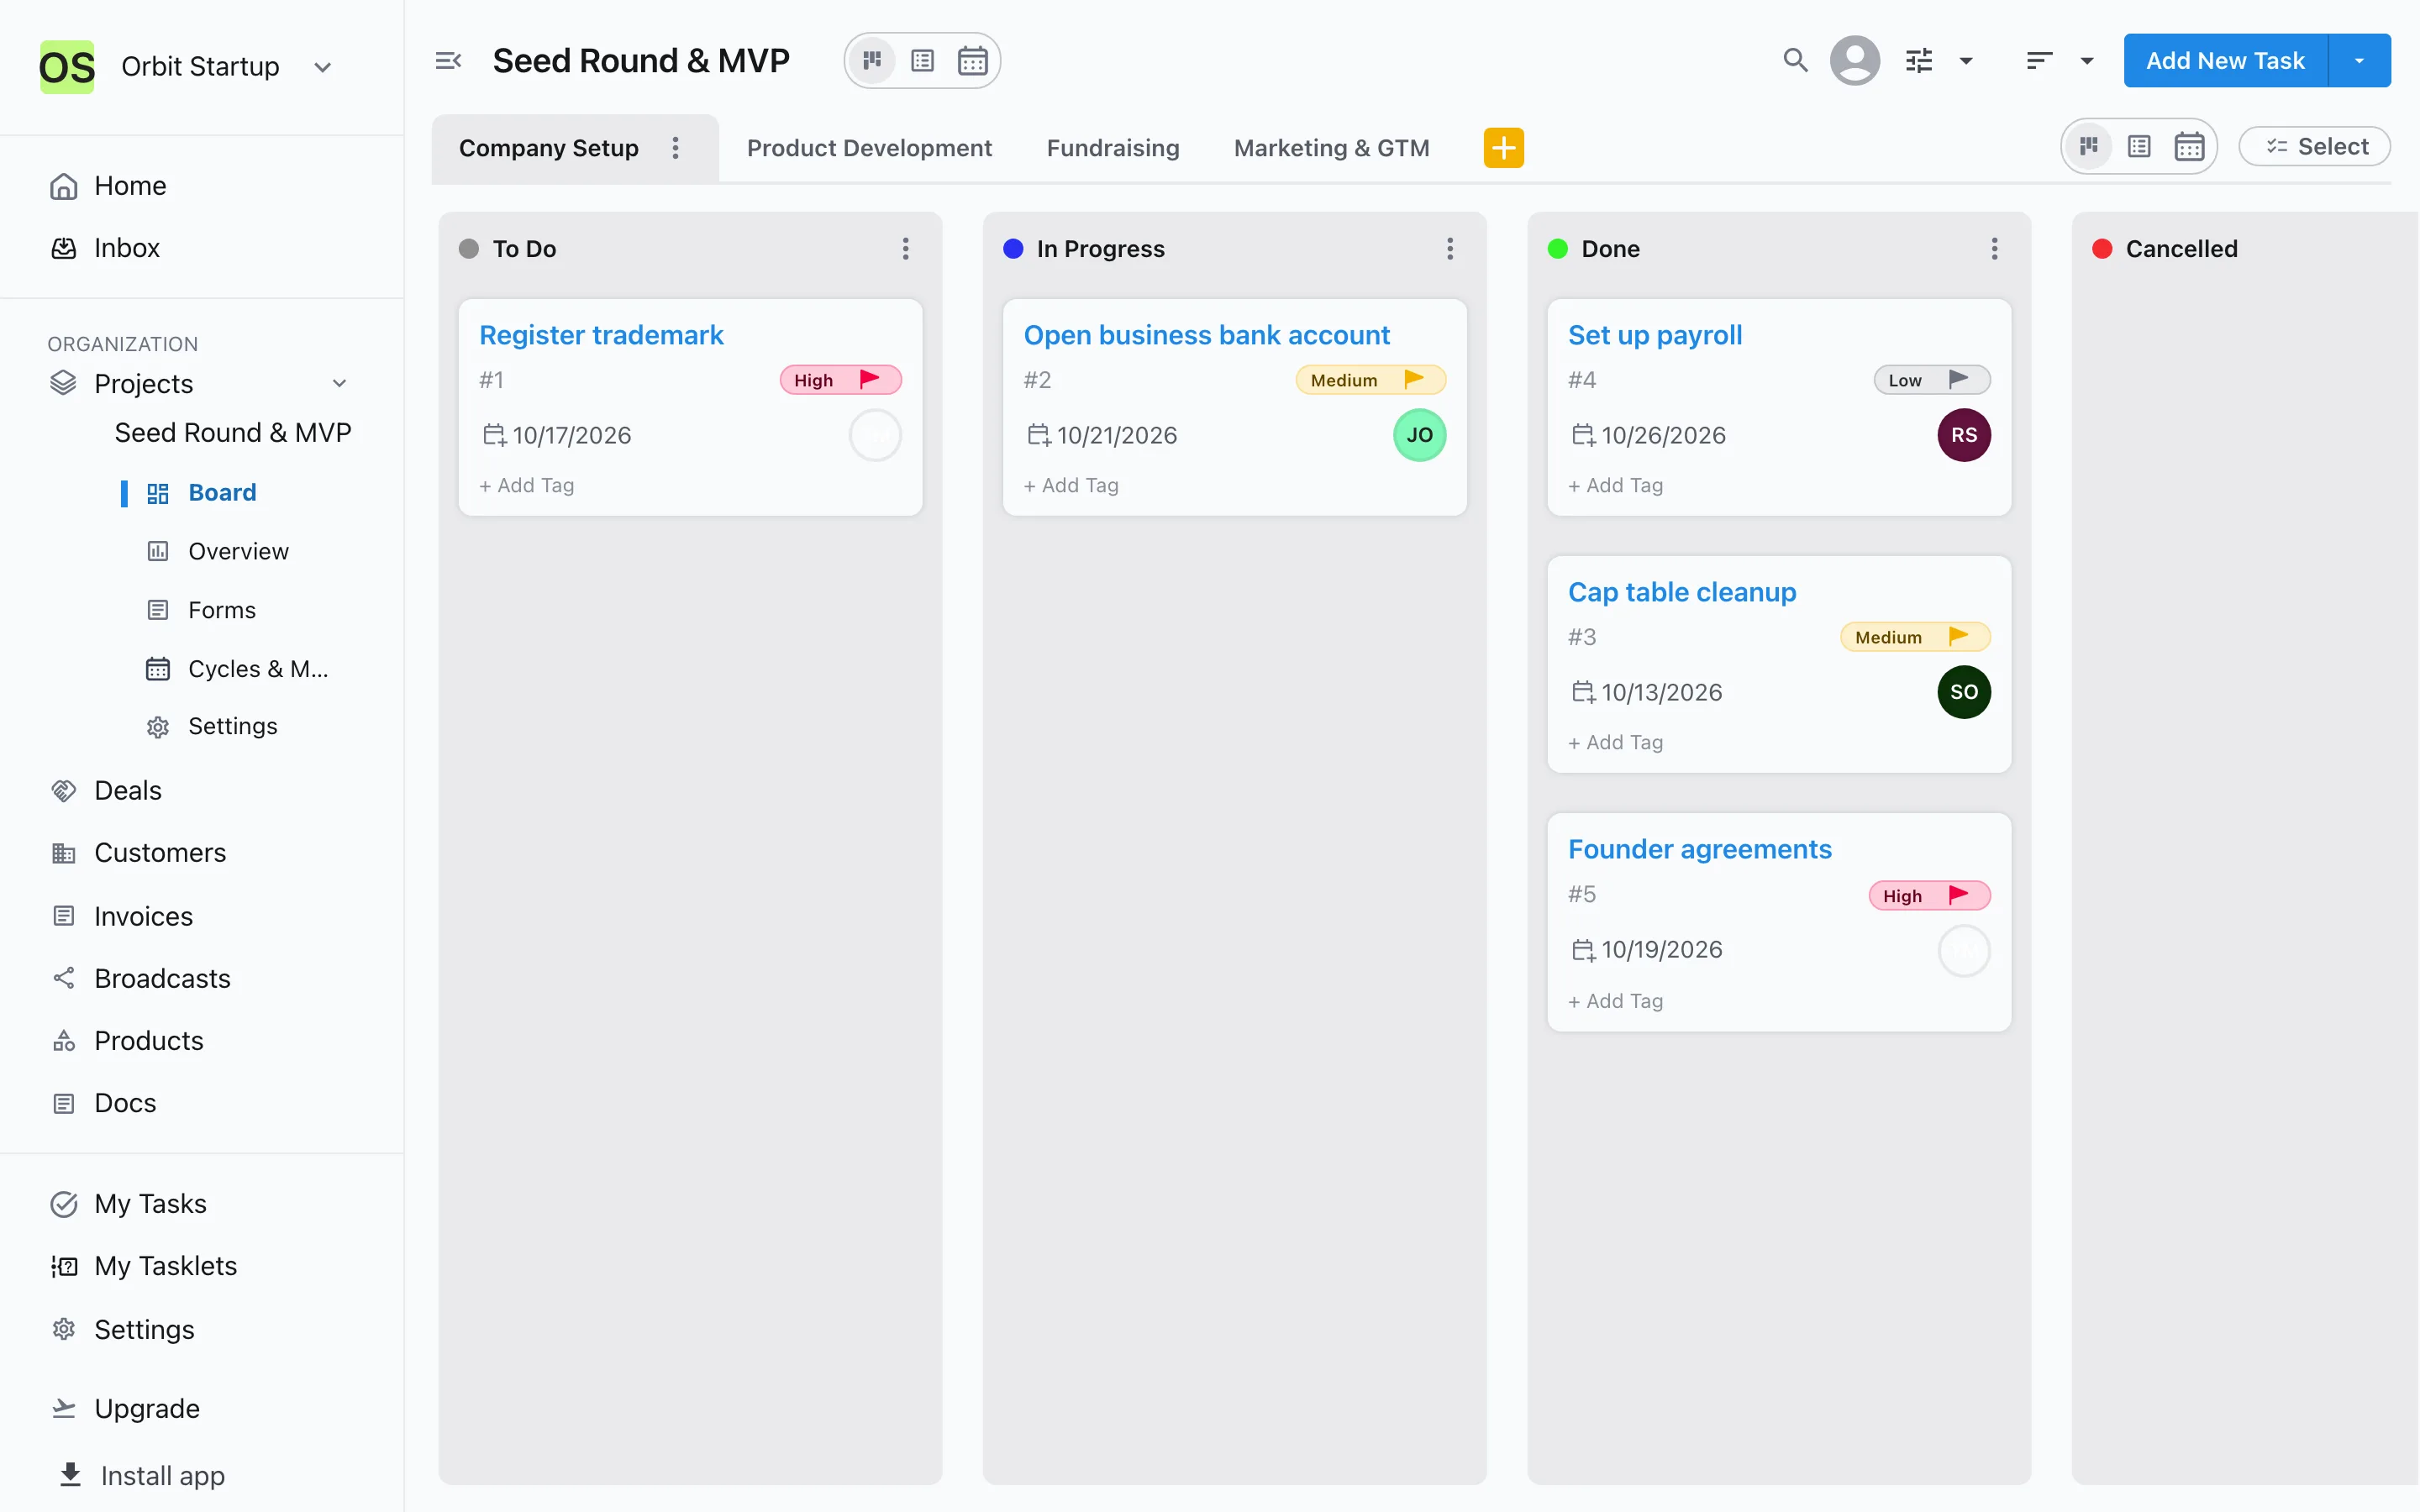Collapse the sidebar with the menu icon
The width and height of the screenshot is (2420, 1512).
click(448, 61)
